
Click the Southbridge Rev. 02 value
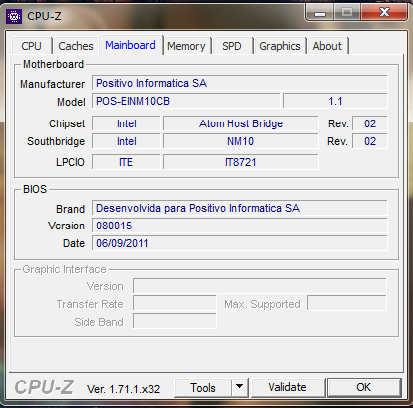point(370,141)
